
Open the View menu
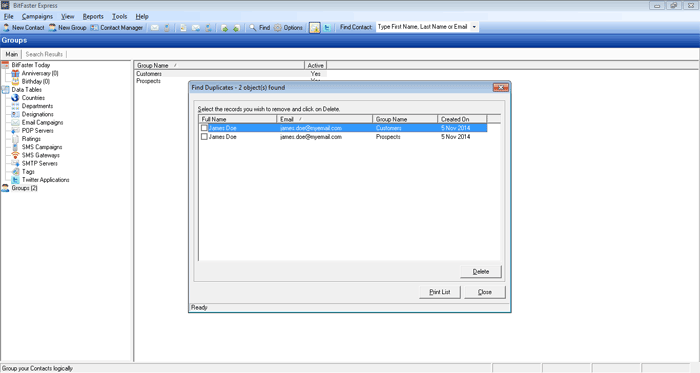click(x=67, y=17)
